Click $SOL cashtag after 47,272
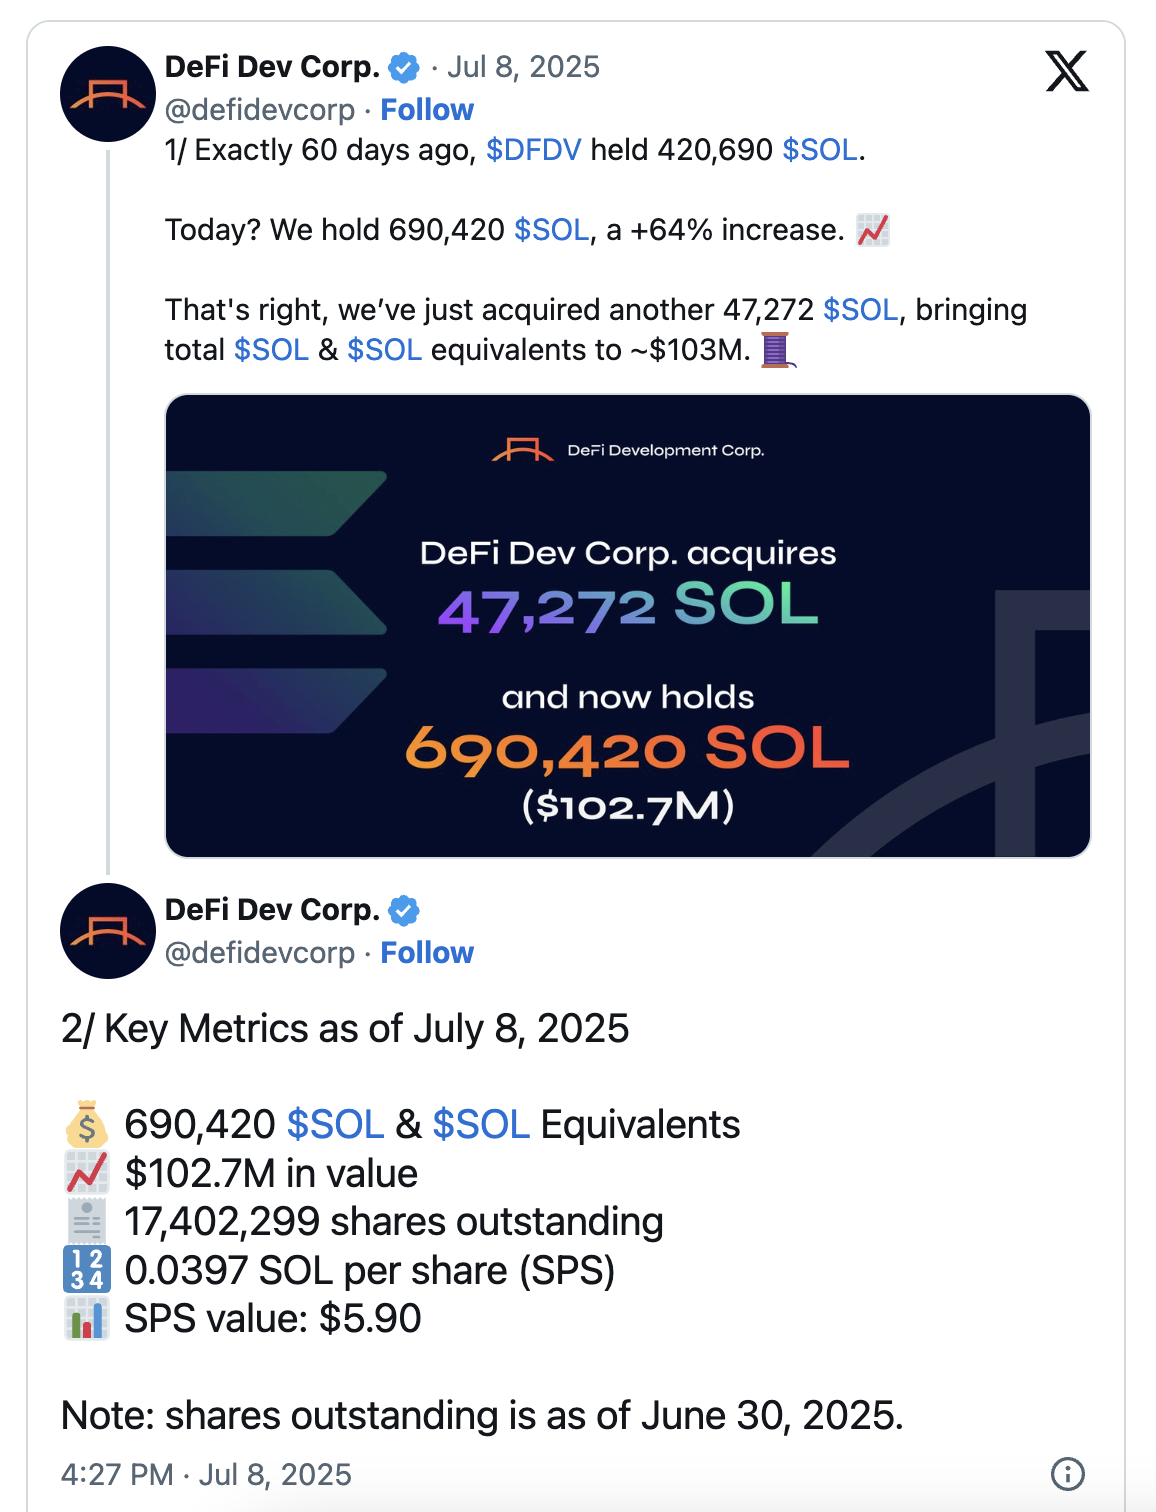This screenshot has height=1512, width=1156. pyautogui.click(x=861, y=310)
